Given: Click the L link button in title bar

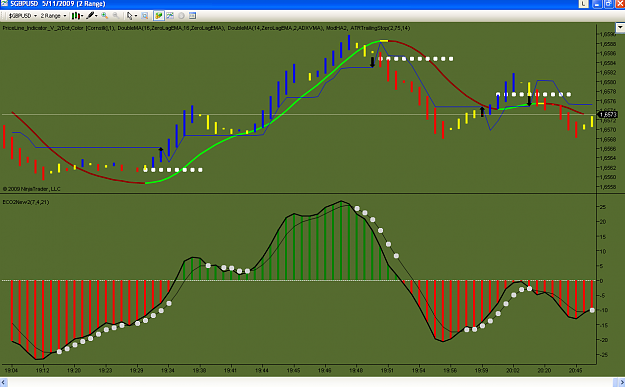Looking at the screenshot, I should click(583, 4).
